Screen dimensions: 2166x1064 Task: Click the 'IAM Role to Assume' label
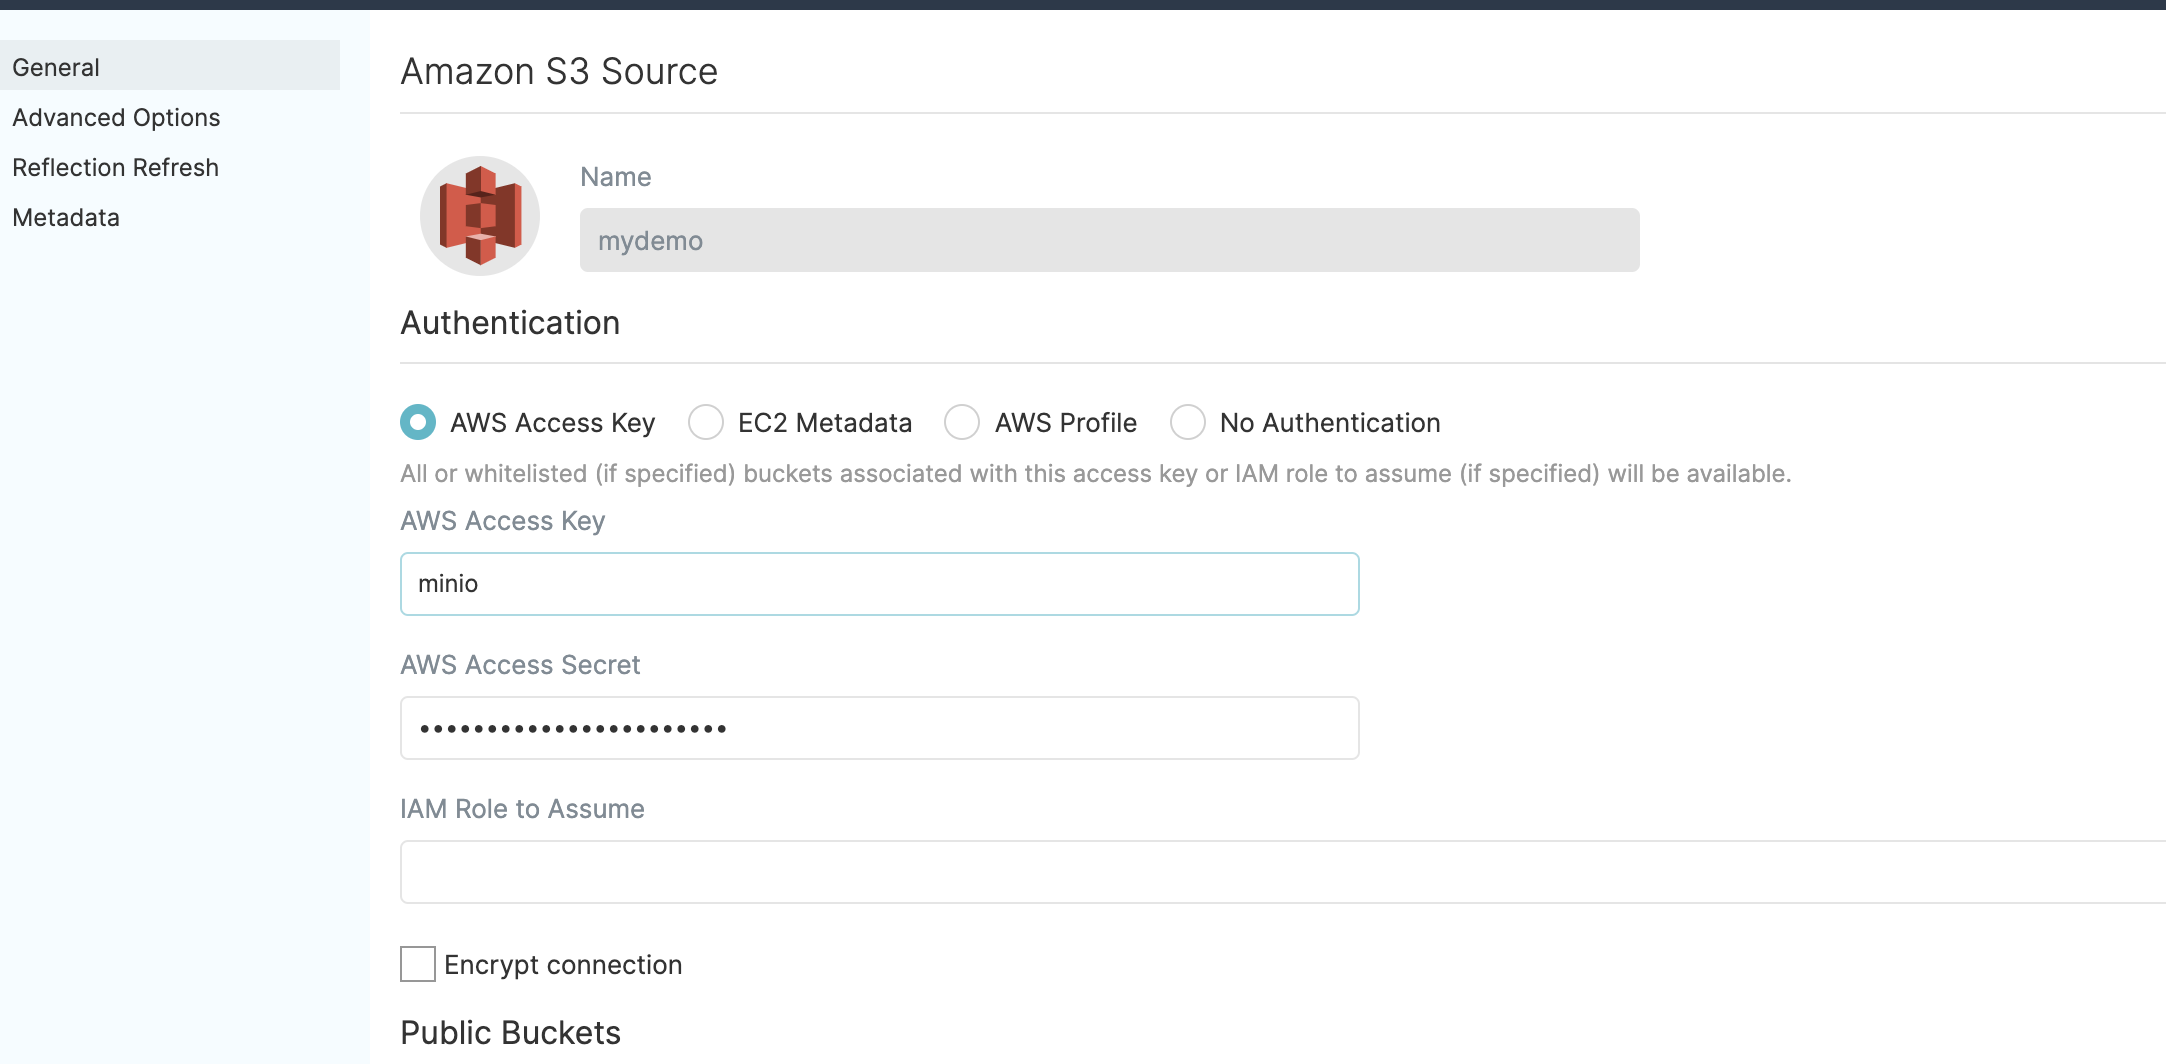[522, 809]
